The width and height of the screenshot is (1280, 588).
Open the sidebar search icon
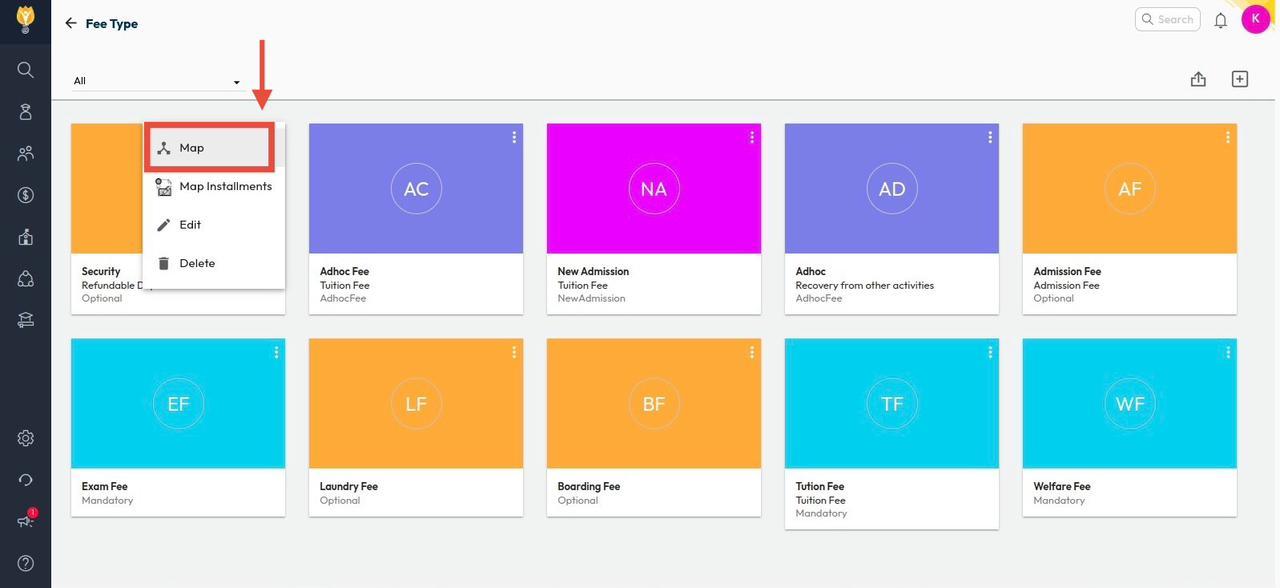pyautogui.click(x=25, y=70)
